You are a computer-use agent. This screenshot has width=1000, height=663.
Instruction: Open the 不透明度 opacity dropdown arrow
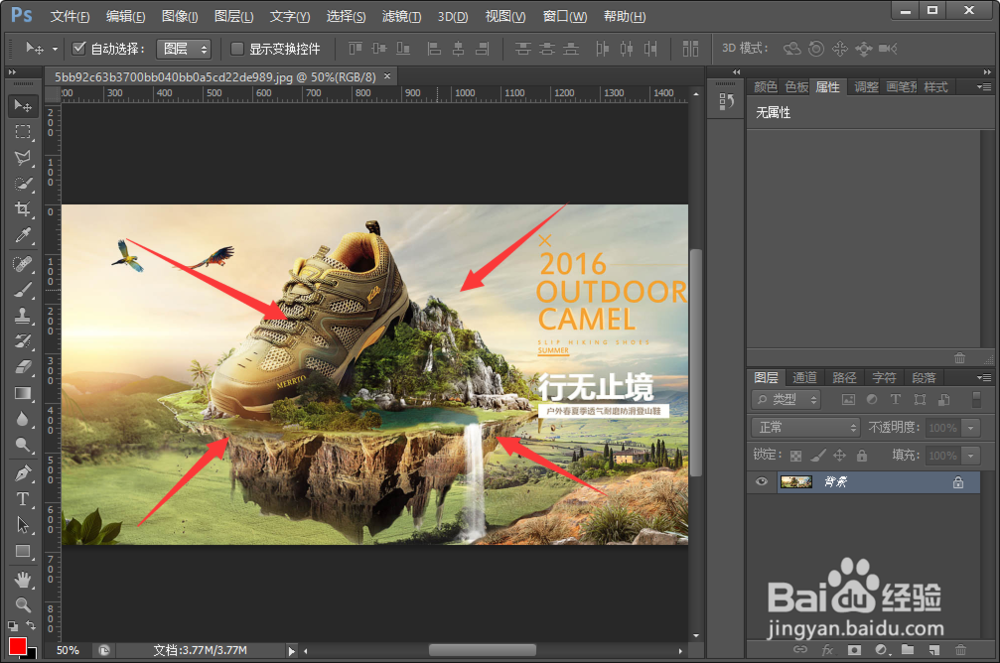(971, 428)
